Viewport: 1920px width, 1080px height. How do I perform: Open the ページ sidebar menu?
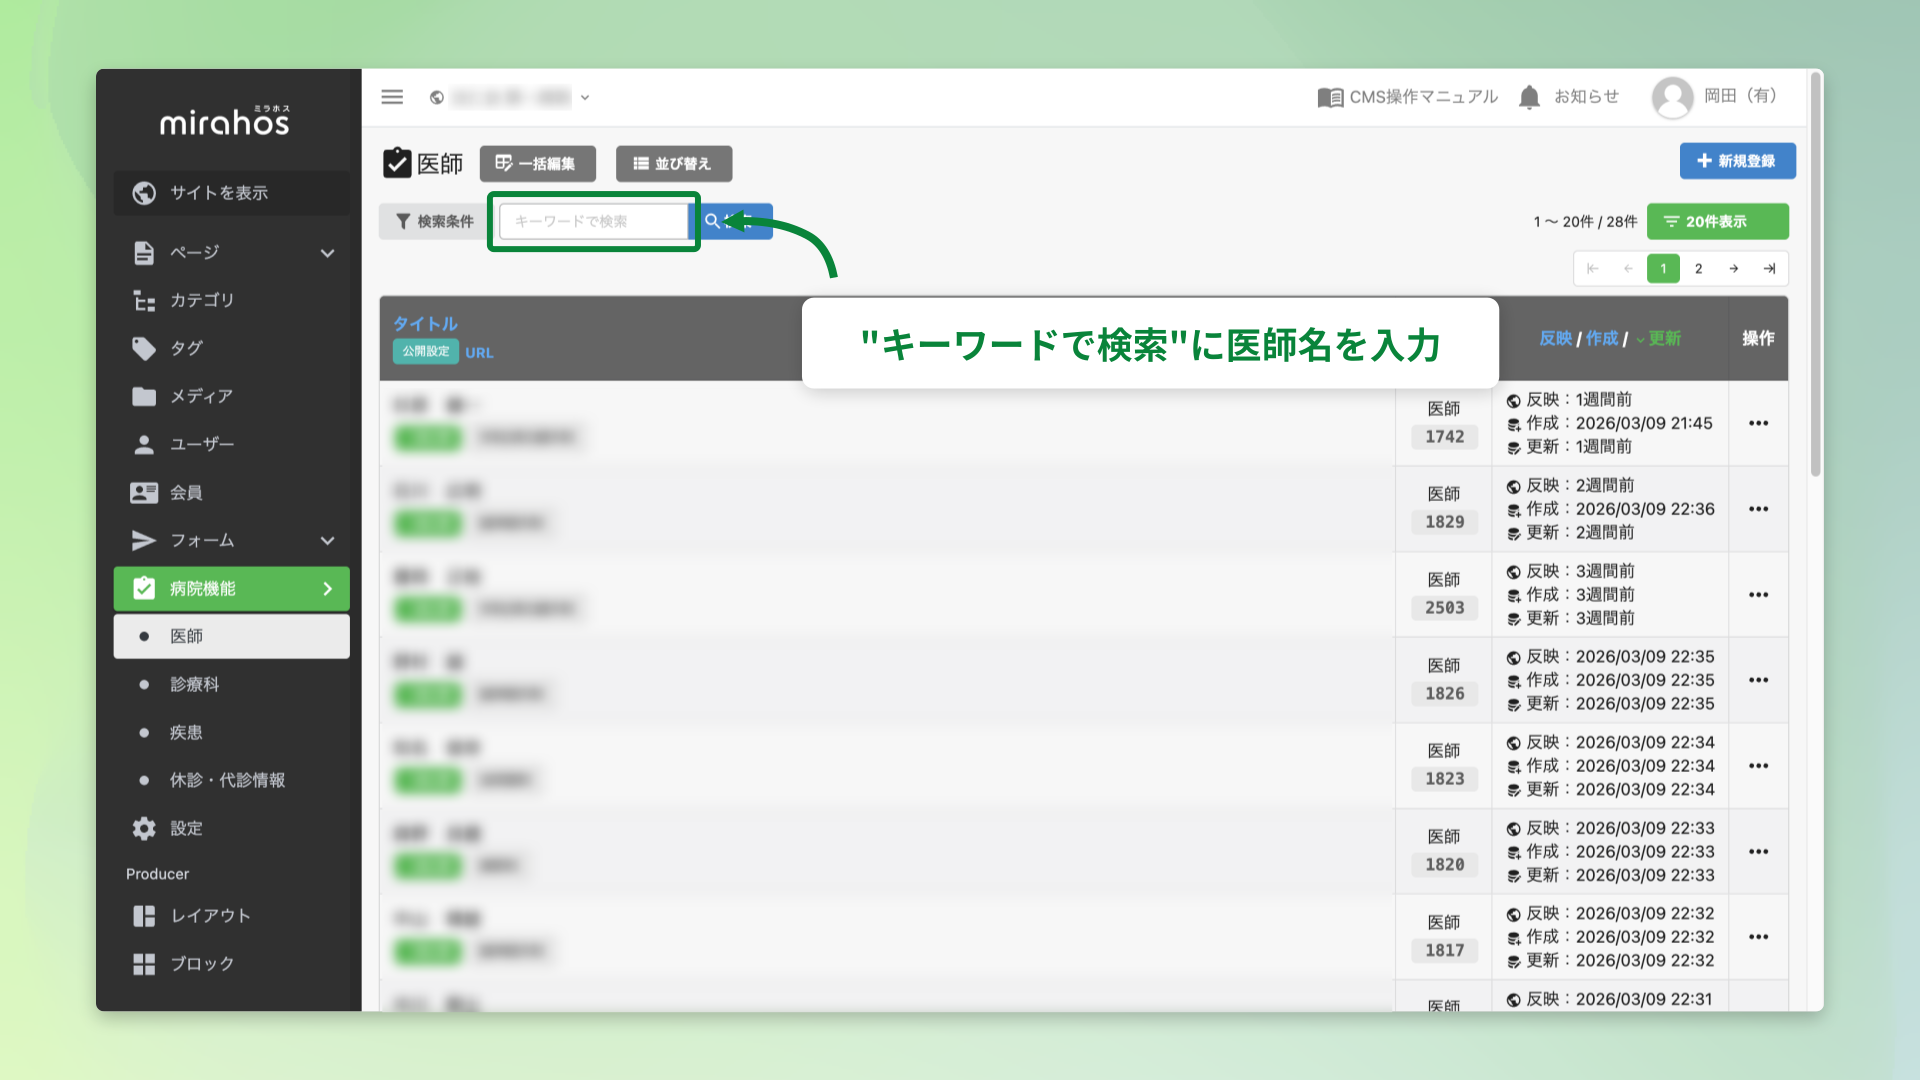(232, 253)
